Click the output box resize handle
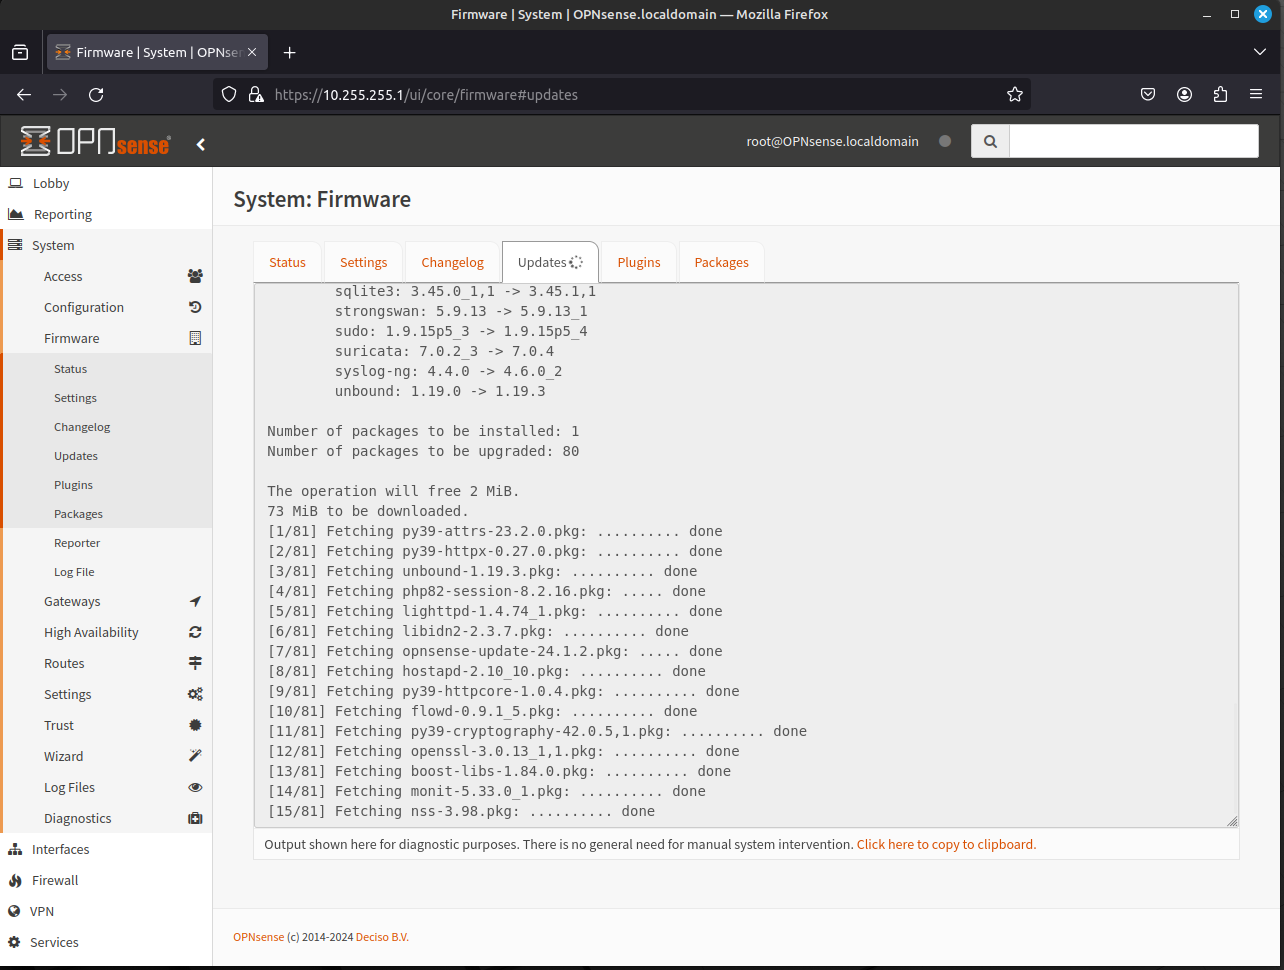Image resolution: width=1284 pixels, height=970 pixels. click(1232, 821)
